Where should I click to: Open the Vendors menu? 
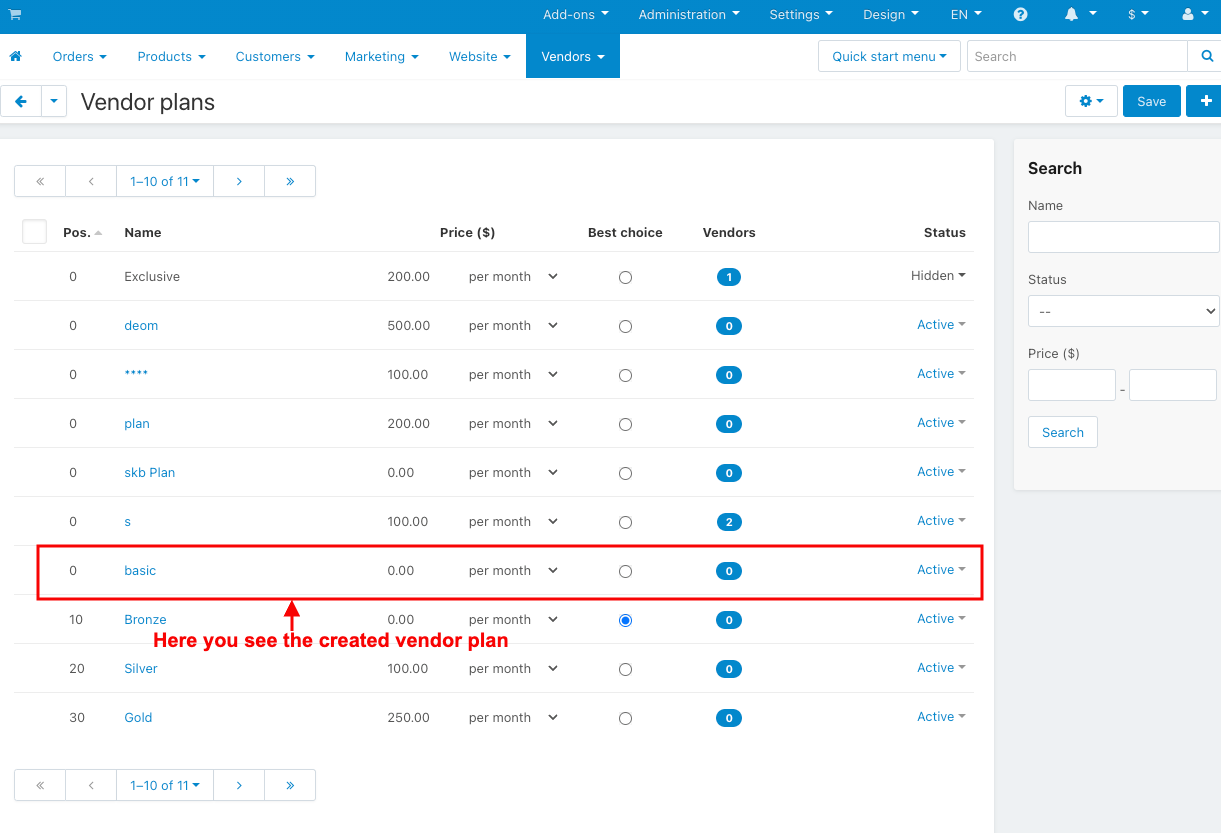pyautogui.click(x=572, y=57)
